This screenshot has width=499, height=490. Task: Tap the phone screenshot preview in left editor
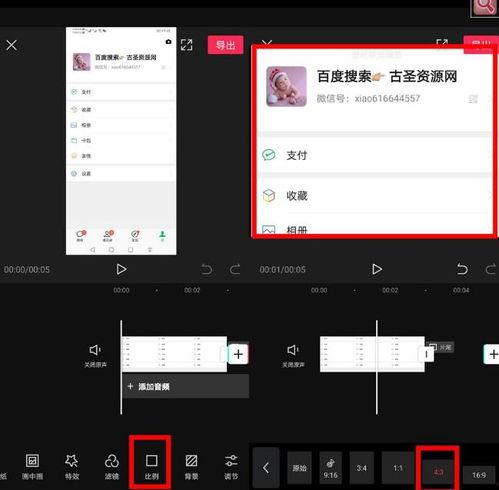tap(121, 141)
